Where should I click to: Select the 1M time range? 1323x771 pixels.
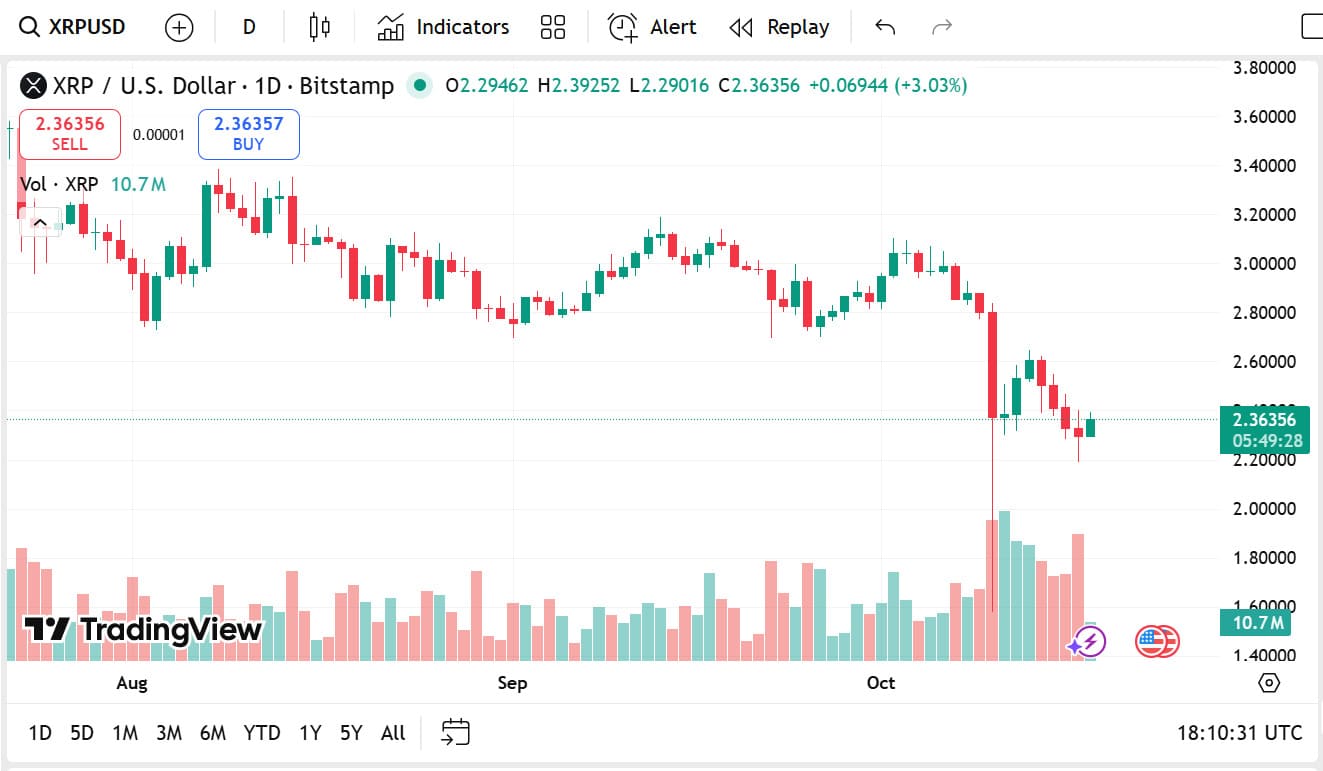pyautogui.click(x=125, y=733)
